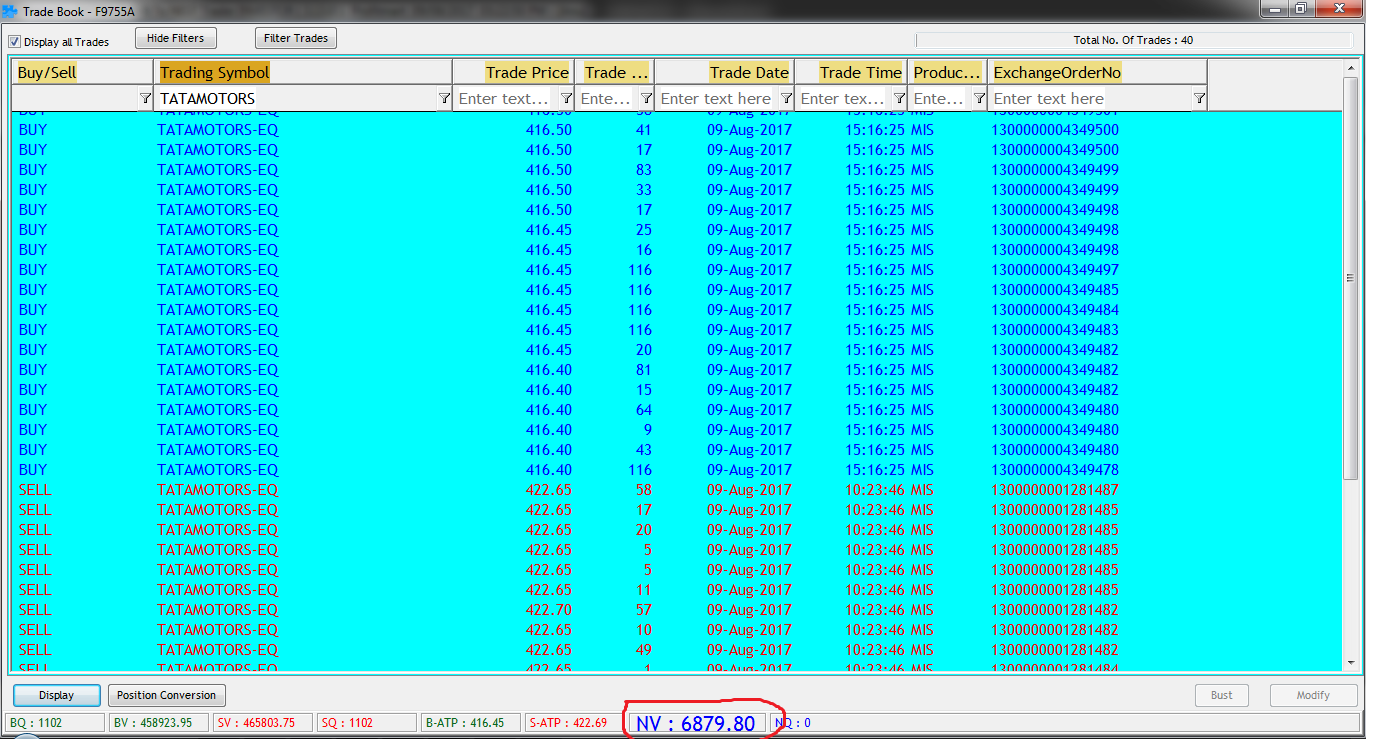Open the Trade Quantity filter funnel icon
This screenshot has height=739, width=1380.
(646, 98)
